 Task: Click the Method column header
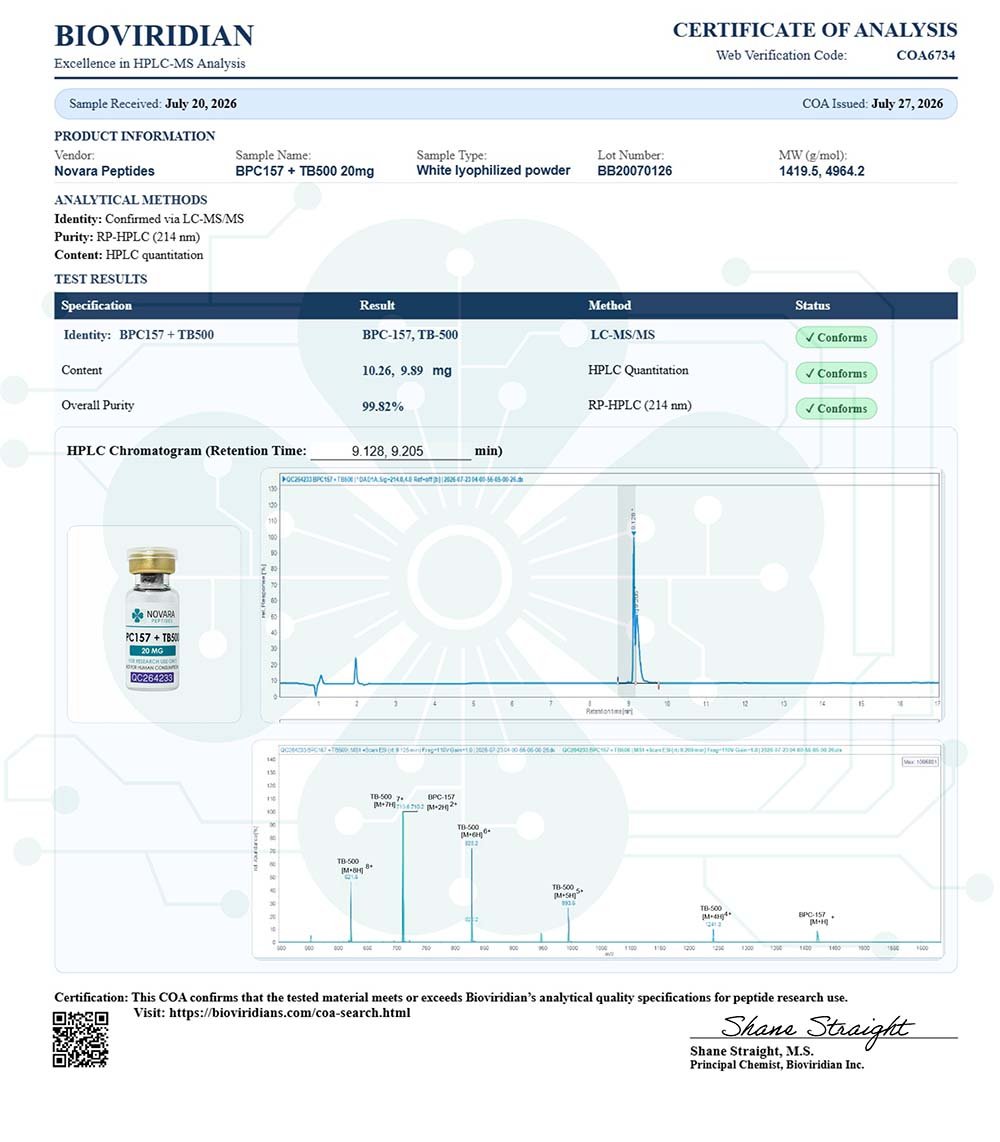(x=609, y=305)
